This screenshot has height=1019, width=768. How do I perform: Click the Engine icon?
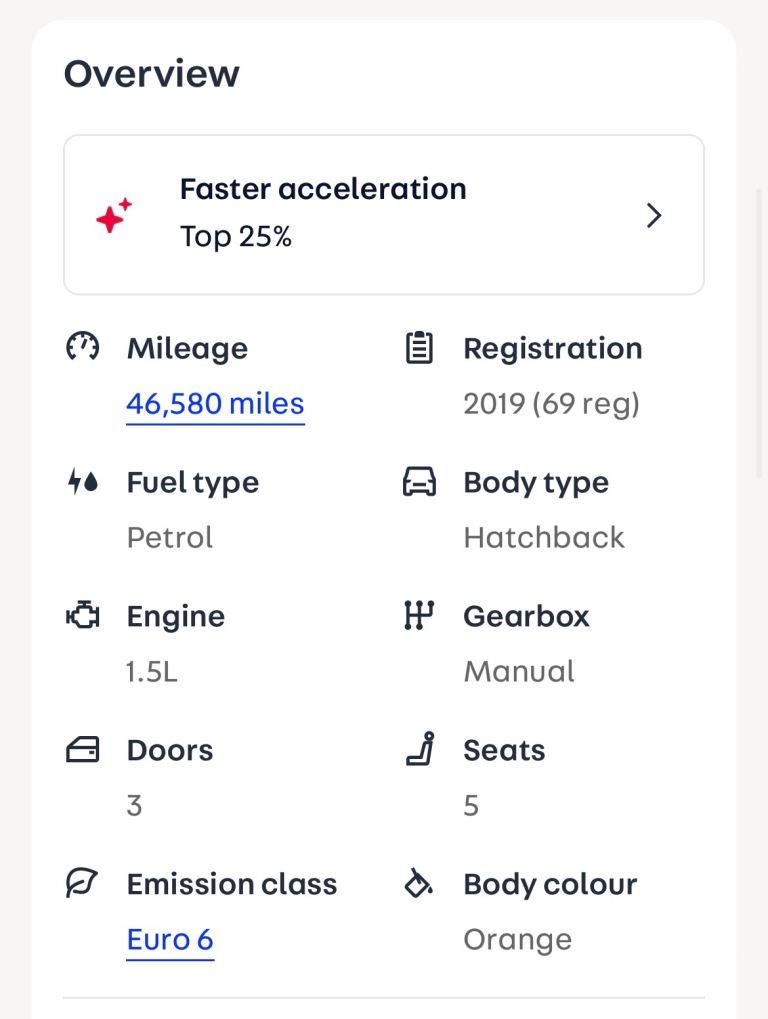[x=83, y=615]
